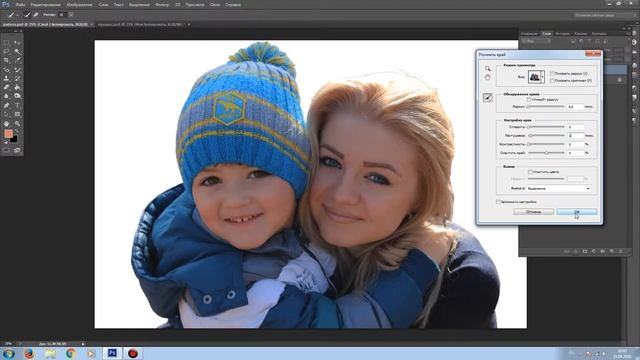This screenshot has height=360, width=640.
Task: Select the Pen tool in the toolbox
Action: 6,105
